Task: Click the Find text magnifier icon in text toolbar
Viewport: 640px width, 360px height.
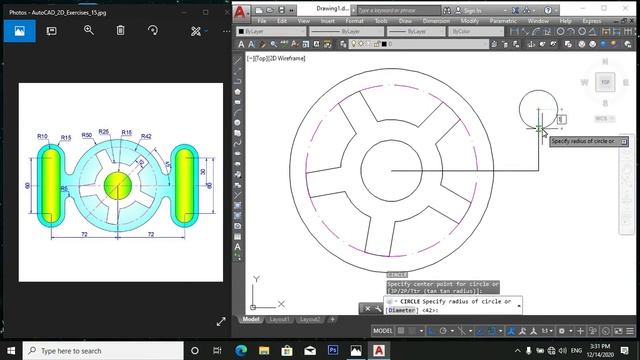Action: (x=273, y=44)
